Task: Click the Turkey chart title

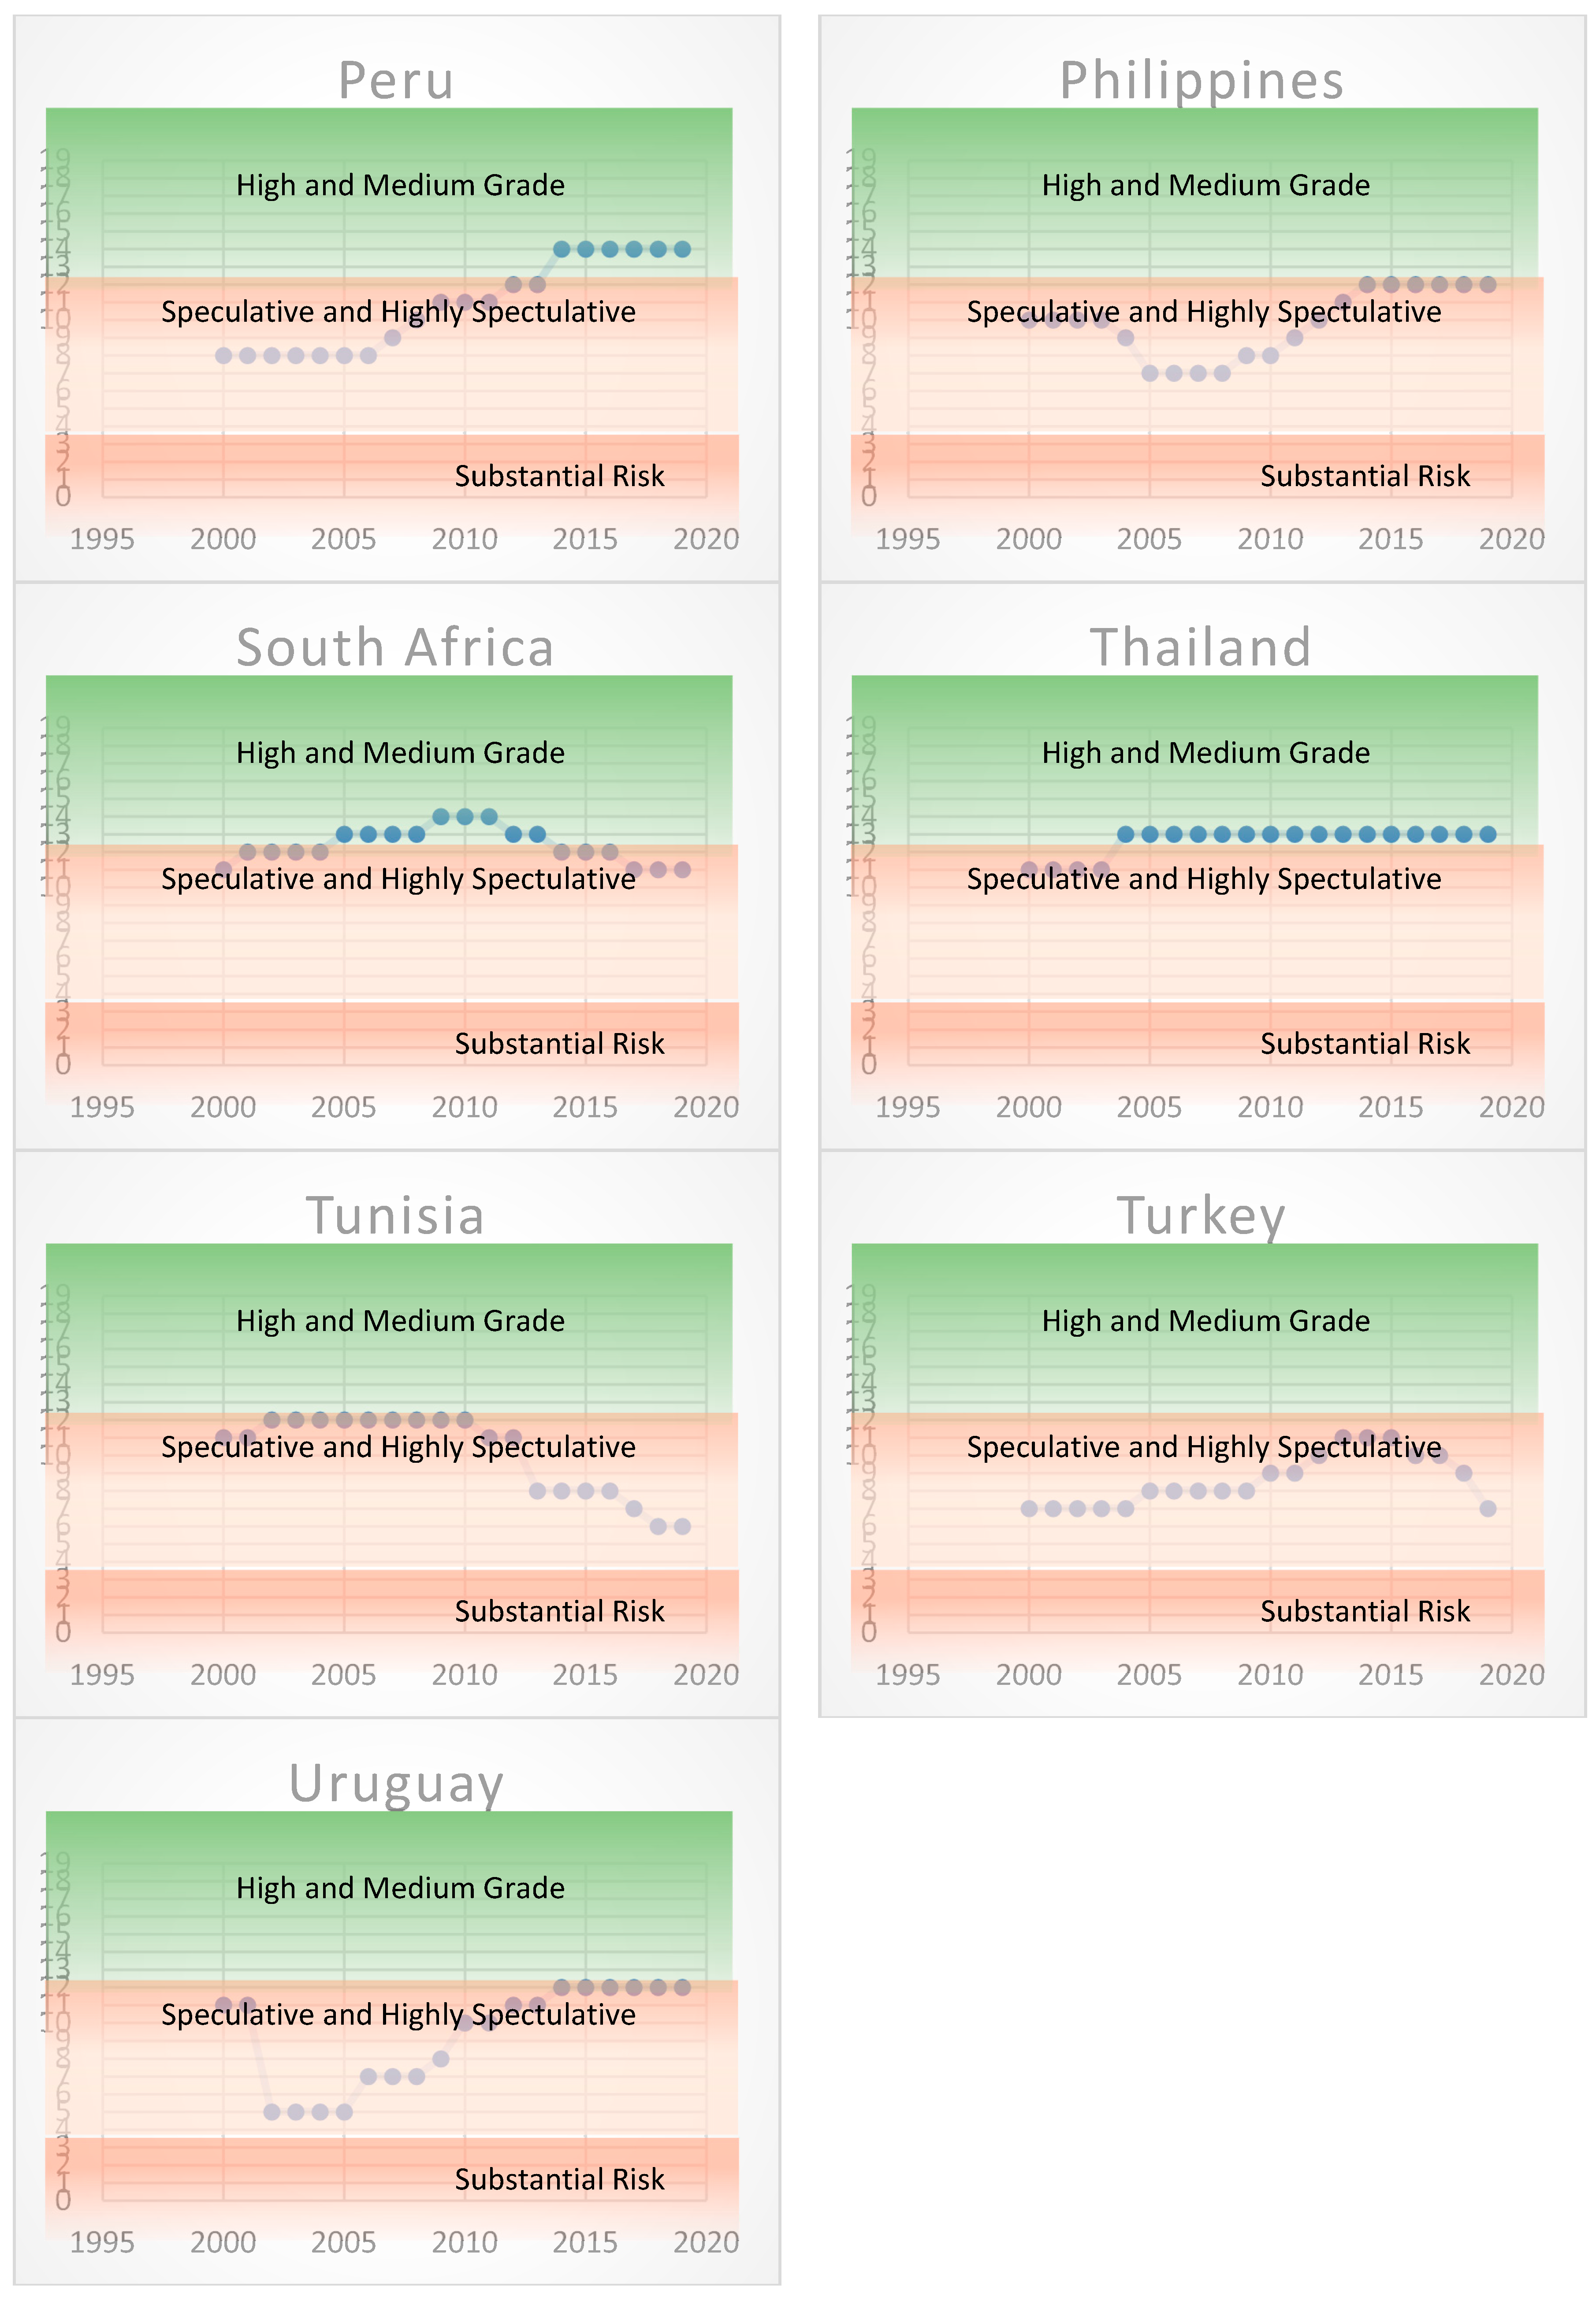Action: tap(1200, 1215)
